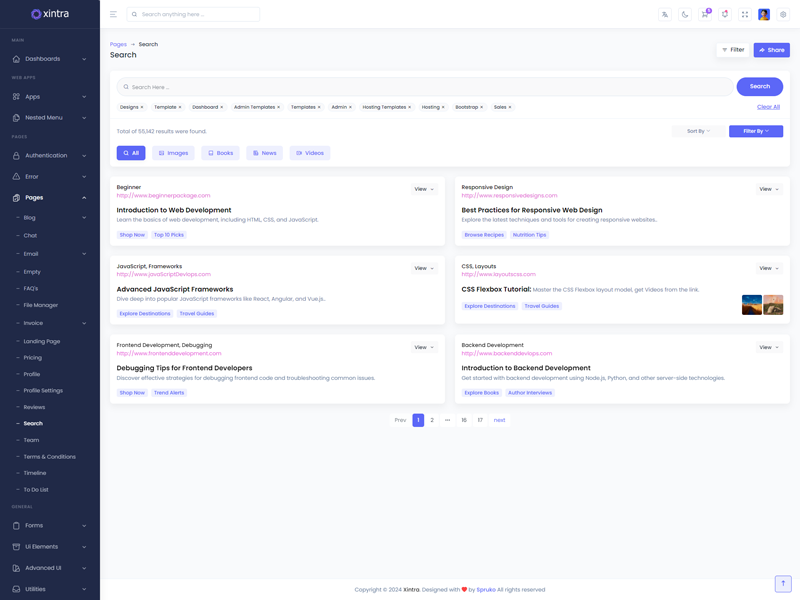
Task: Open the Filter By dropdown
Action: click(756, 131)
